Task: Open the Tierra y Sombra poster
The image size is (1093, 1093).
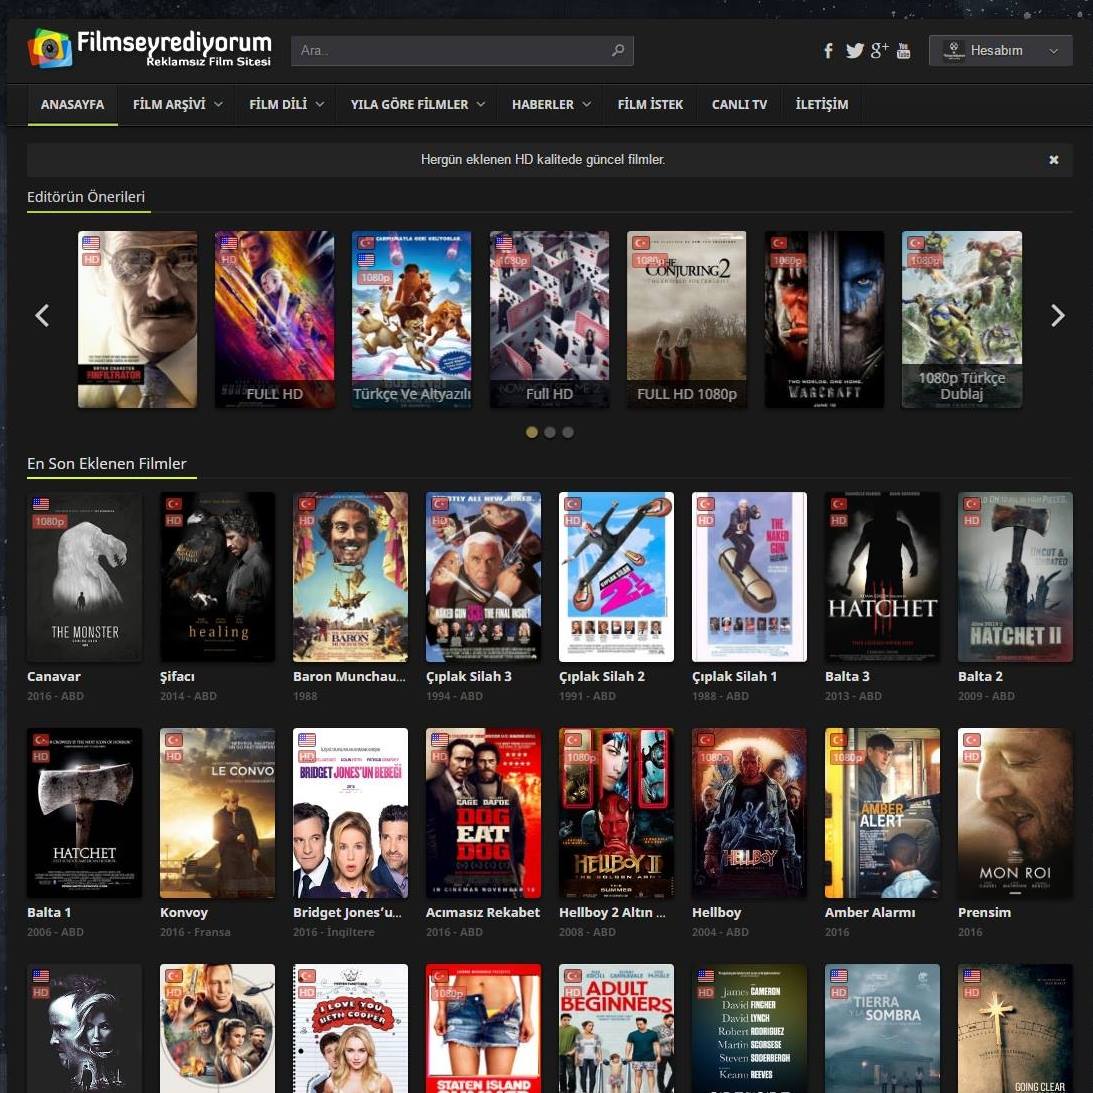Action: tap(882, 1028)
